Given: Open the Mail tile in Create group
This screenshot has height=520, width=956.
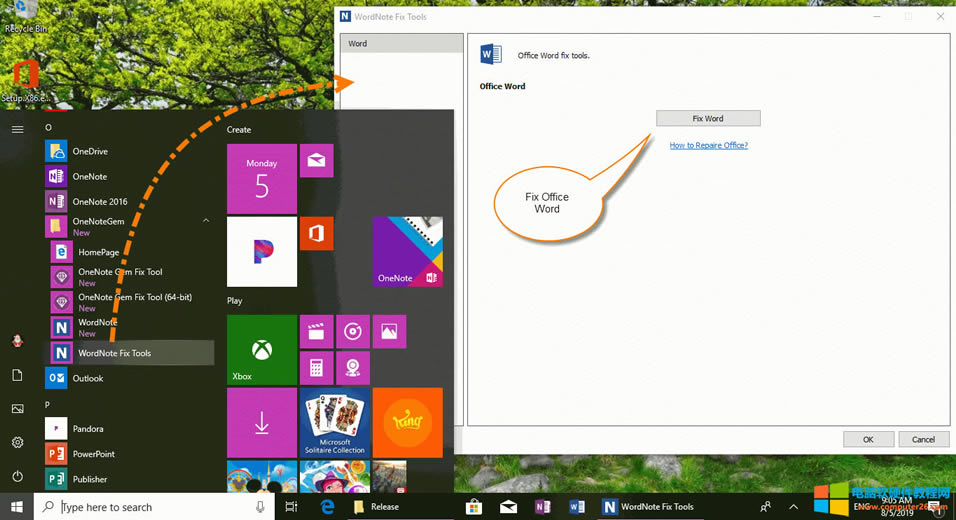Looking at the screenshot, I should coord(316,160).
